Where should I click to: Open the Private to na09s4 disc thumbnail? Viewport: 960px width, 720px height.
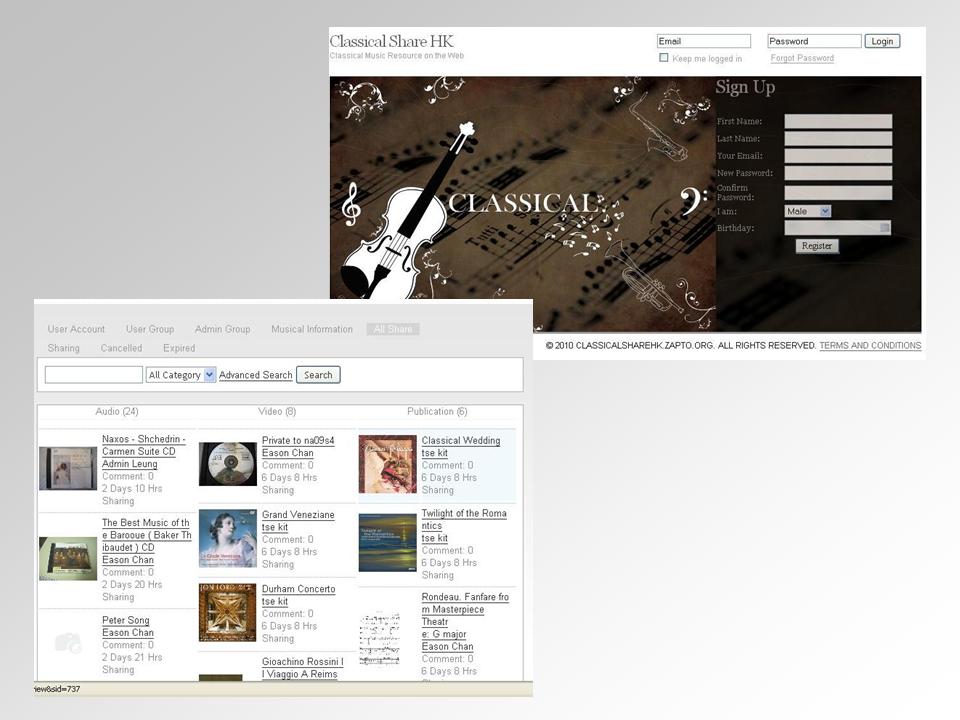pyautogui.click(x=228, y=464)
